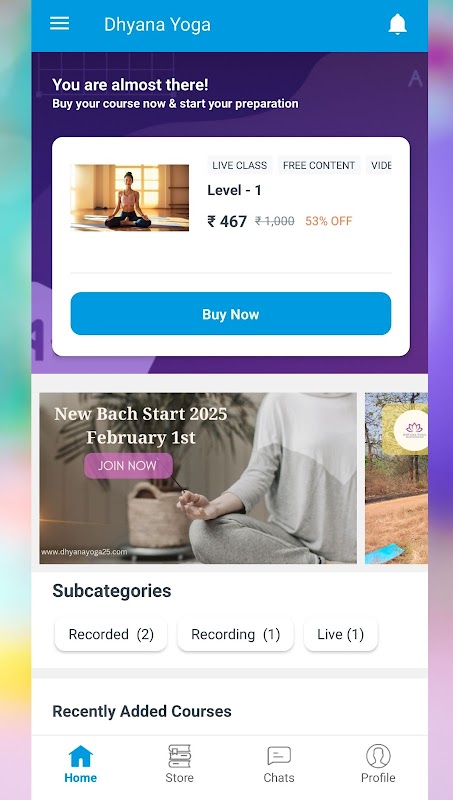Open New Bach Start 2025 banner
Screen dimensions: 453x800
[x=198, y=478]
